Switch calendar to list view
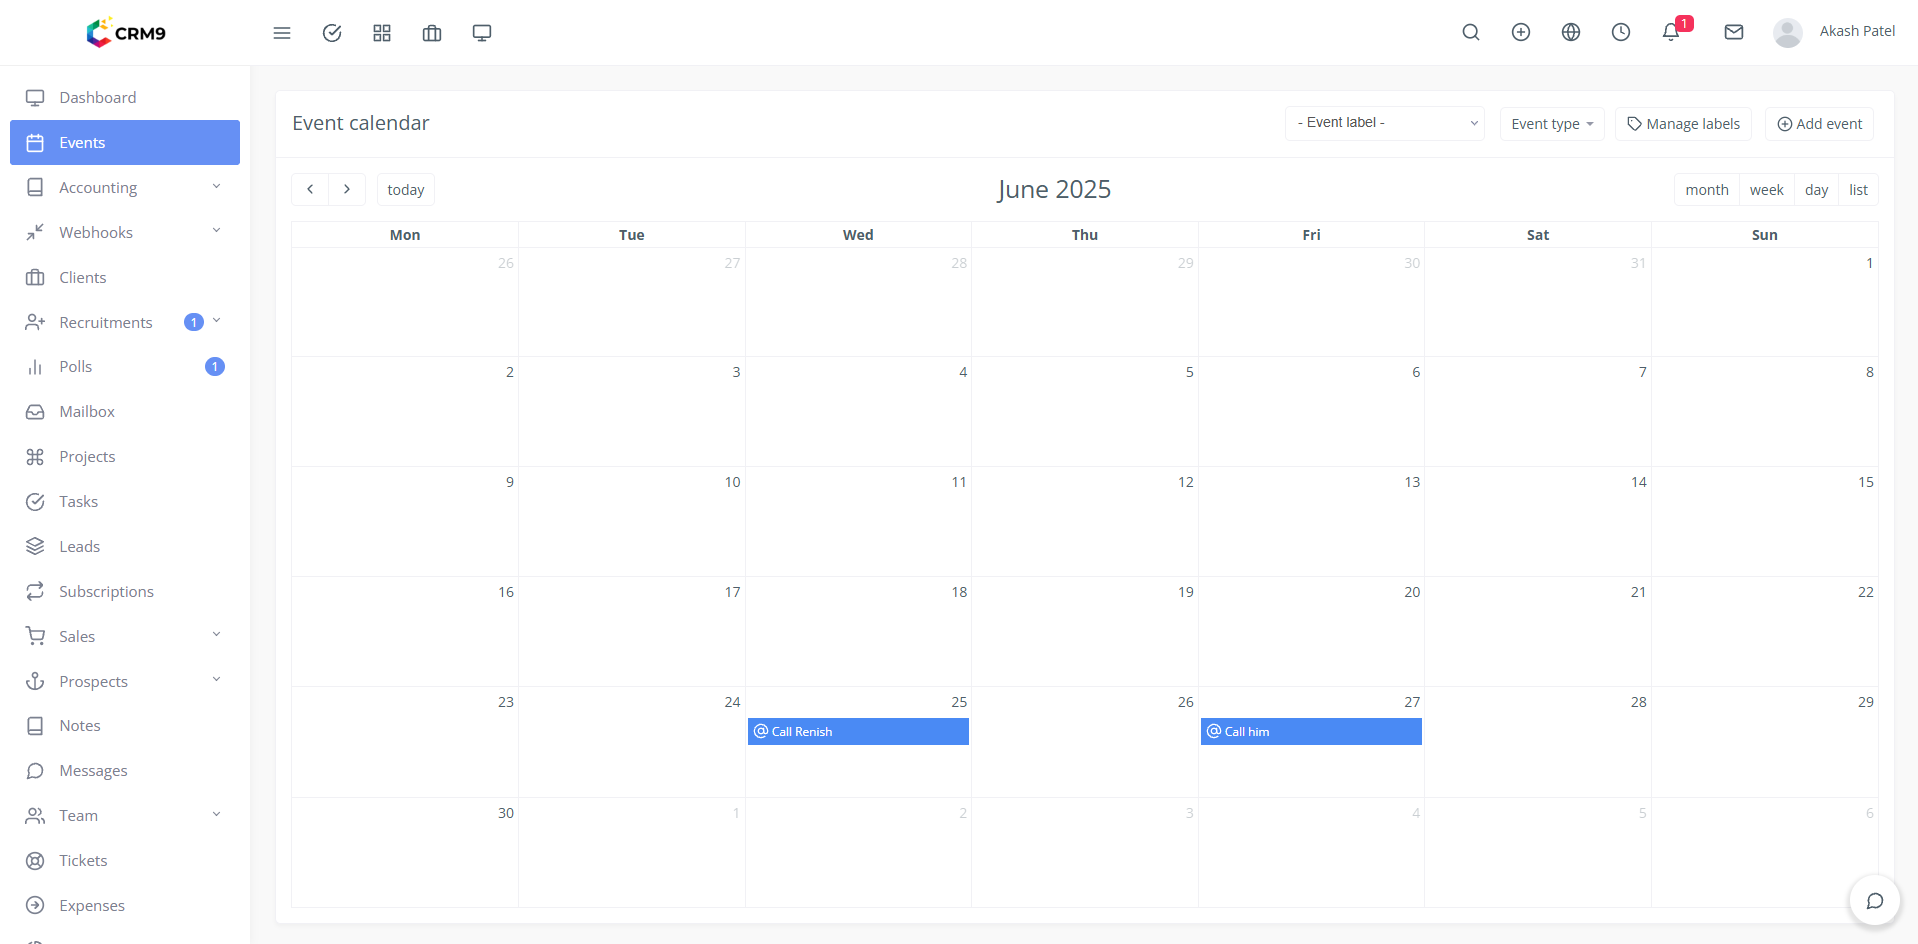This screenshot has height=944, width=1918. tap(1858, 190)
